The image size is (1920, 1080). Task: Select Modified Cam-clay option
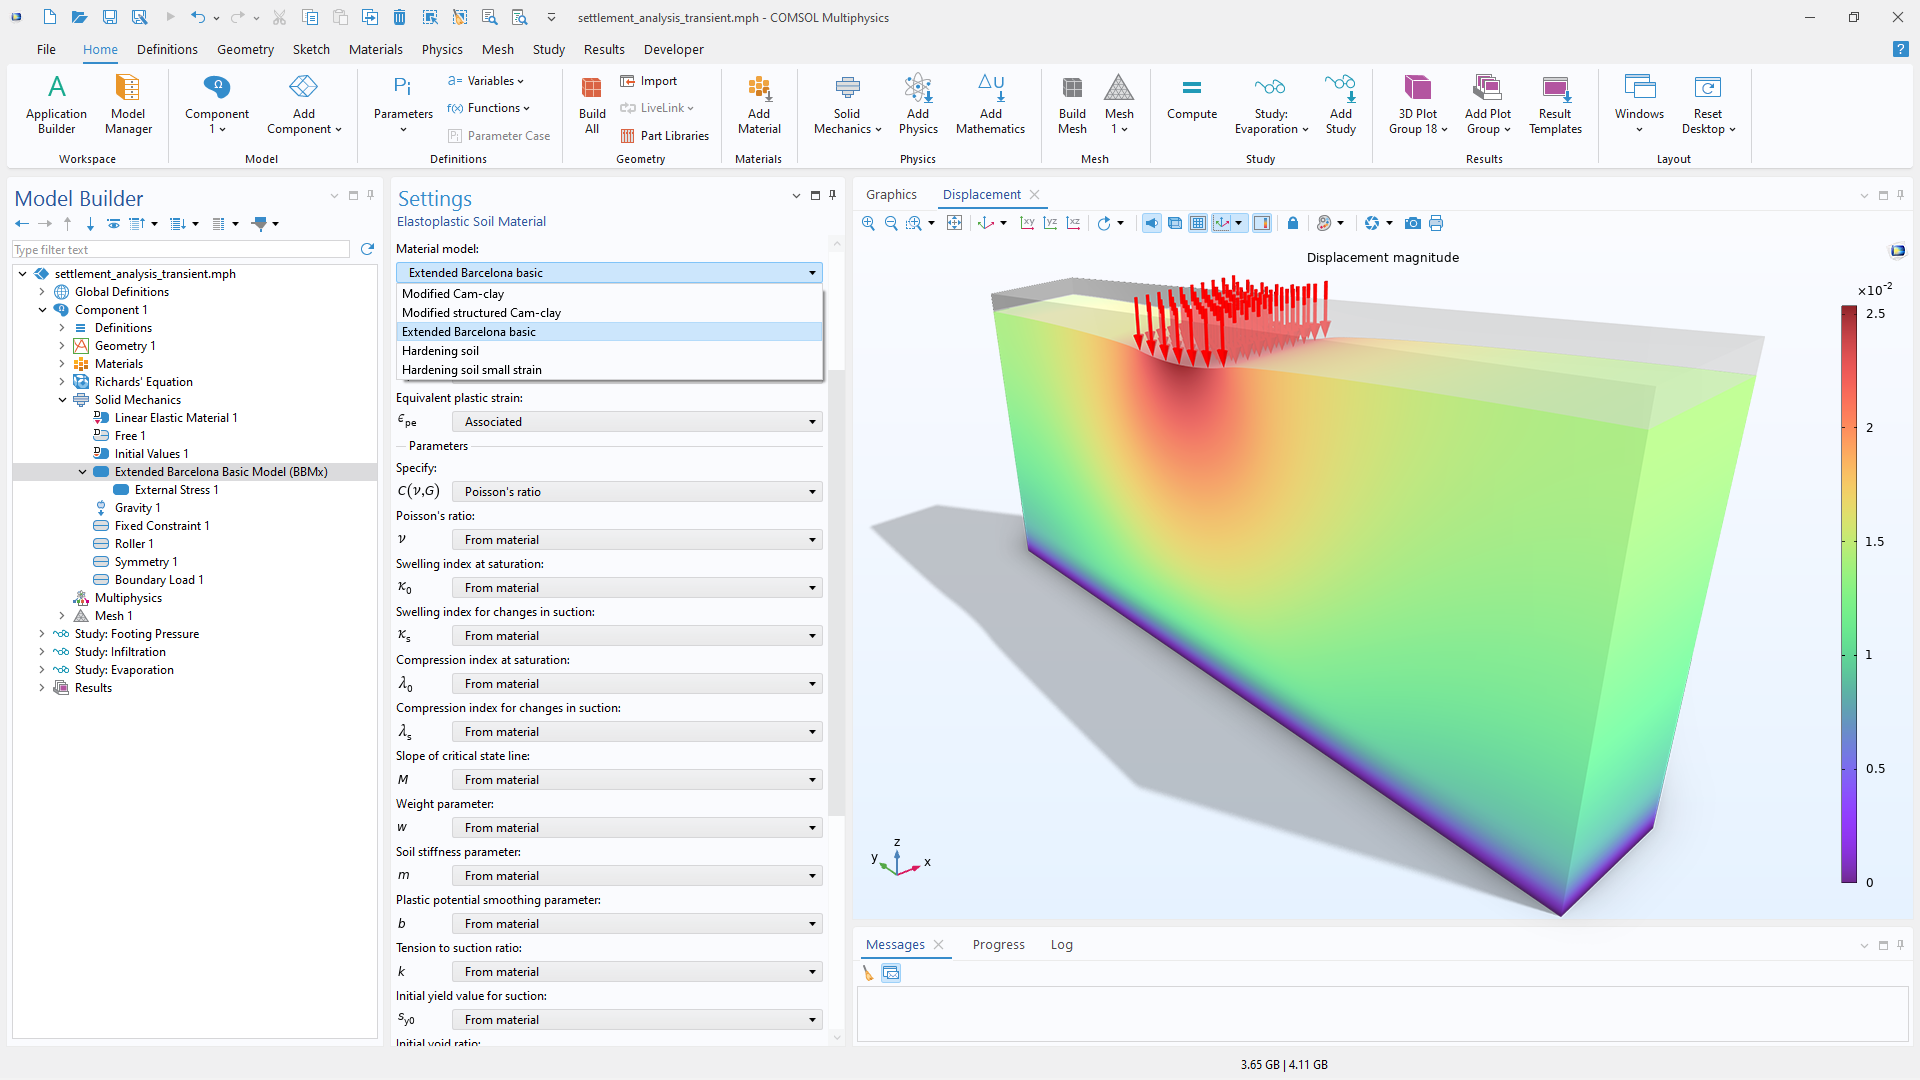453,294
